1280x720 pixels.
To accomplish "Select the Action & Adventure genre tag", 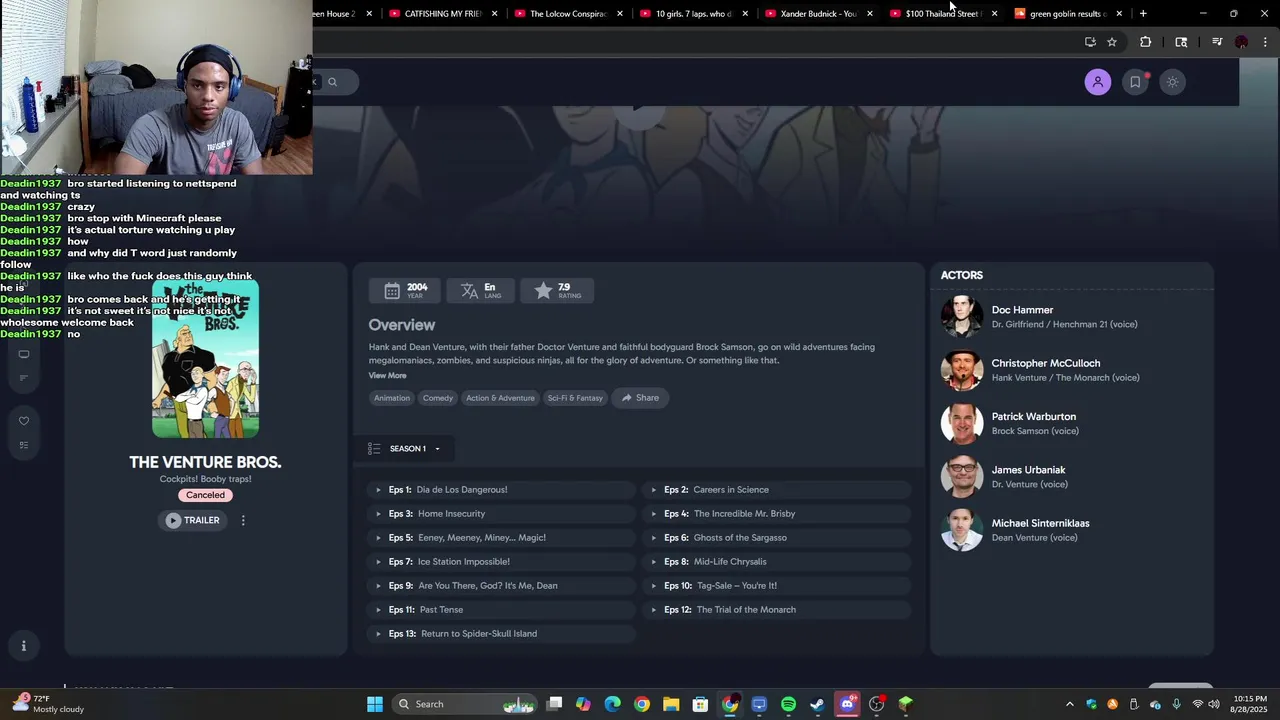I will (500, 398).
